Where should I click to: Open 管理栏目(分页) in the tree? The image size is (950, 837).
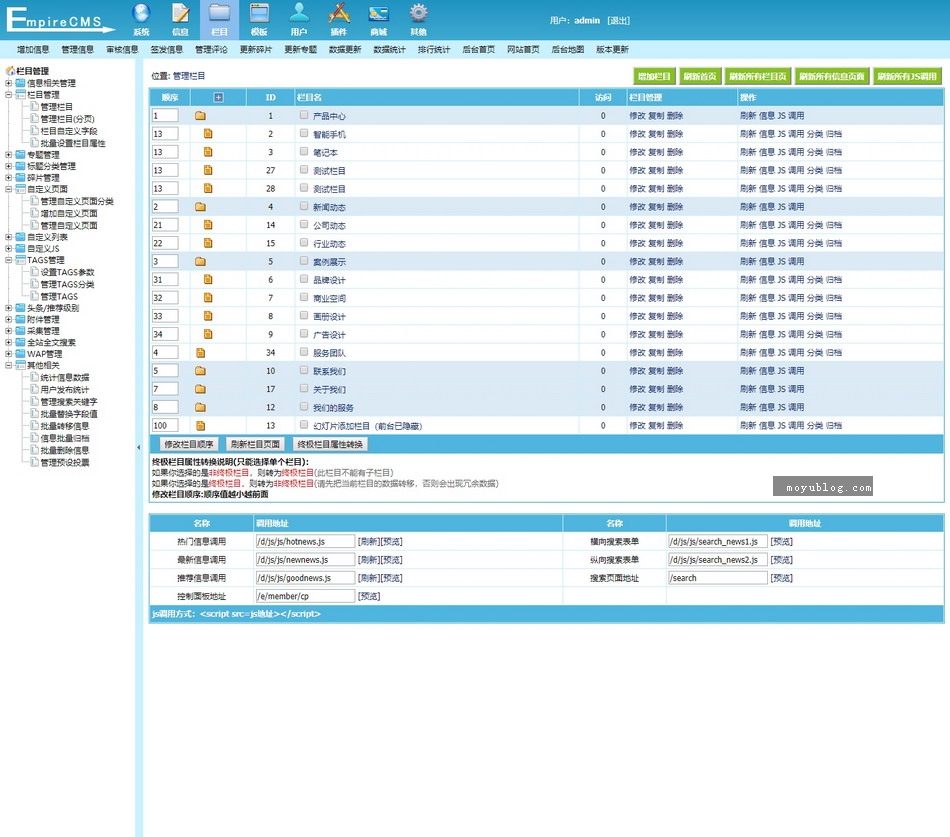pyautogui.click(x=67, y=119)
